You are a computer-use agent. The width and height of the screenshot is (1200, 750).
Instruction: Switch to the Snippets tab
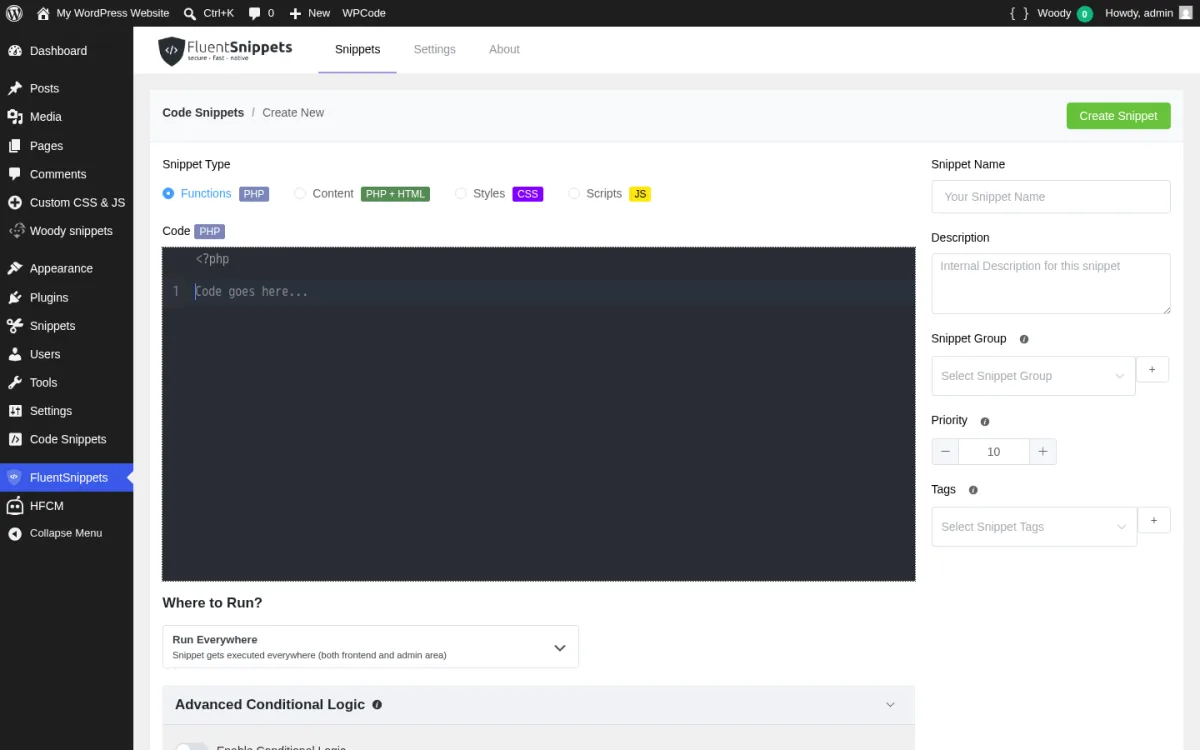point(357,49)
